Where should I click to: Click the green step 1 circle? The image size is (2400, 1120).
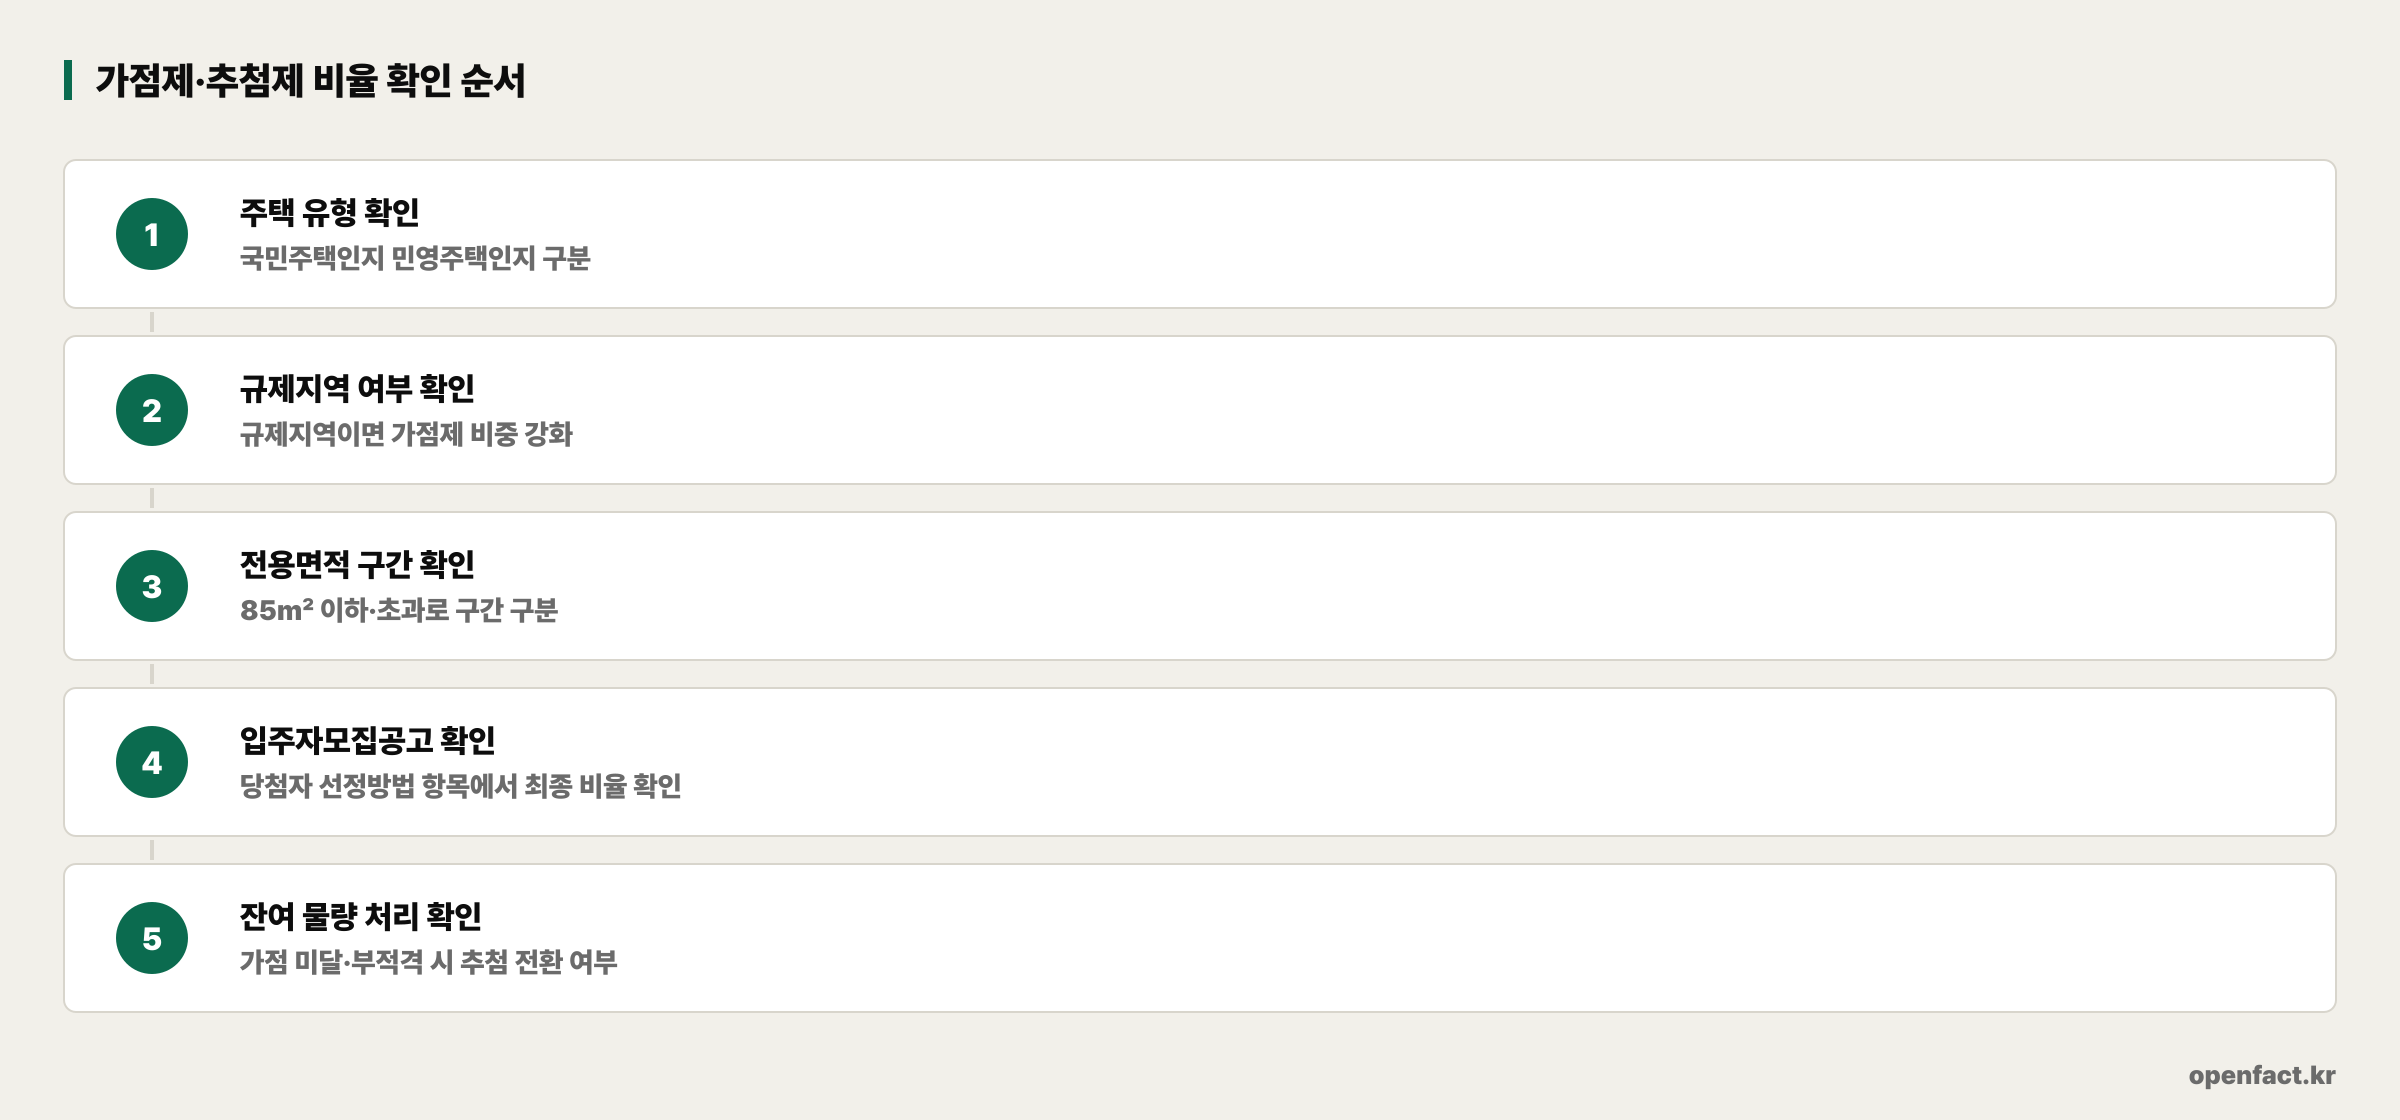(152, 234)
